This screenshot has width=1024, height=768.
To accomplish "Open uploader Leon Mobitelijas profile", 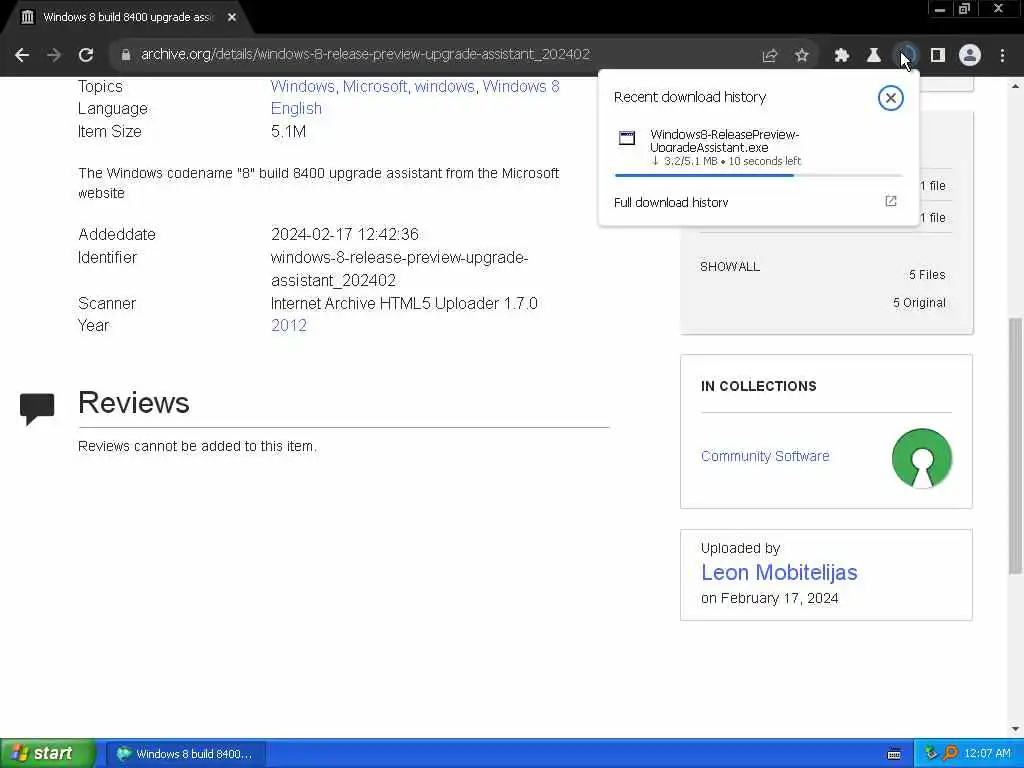I will tap(778, 572).
